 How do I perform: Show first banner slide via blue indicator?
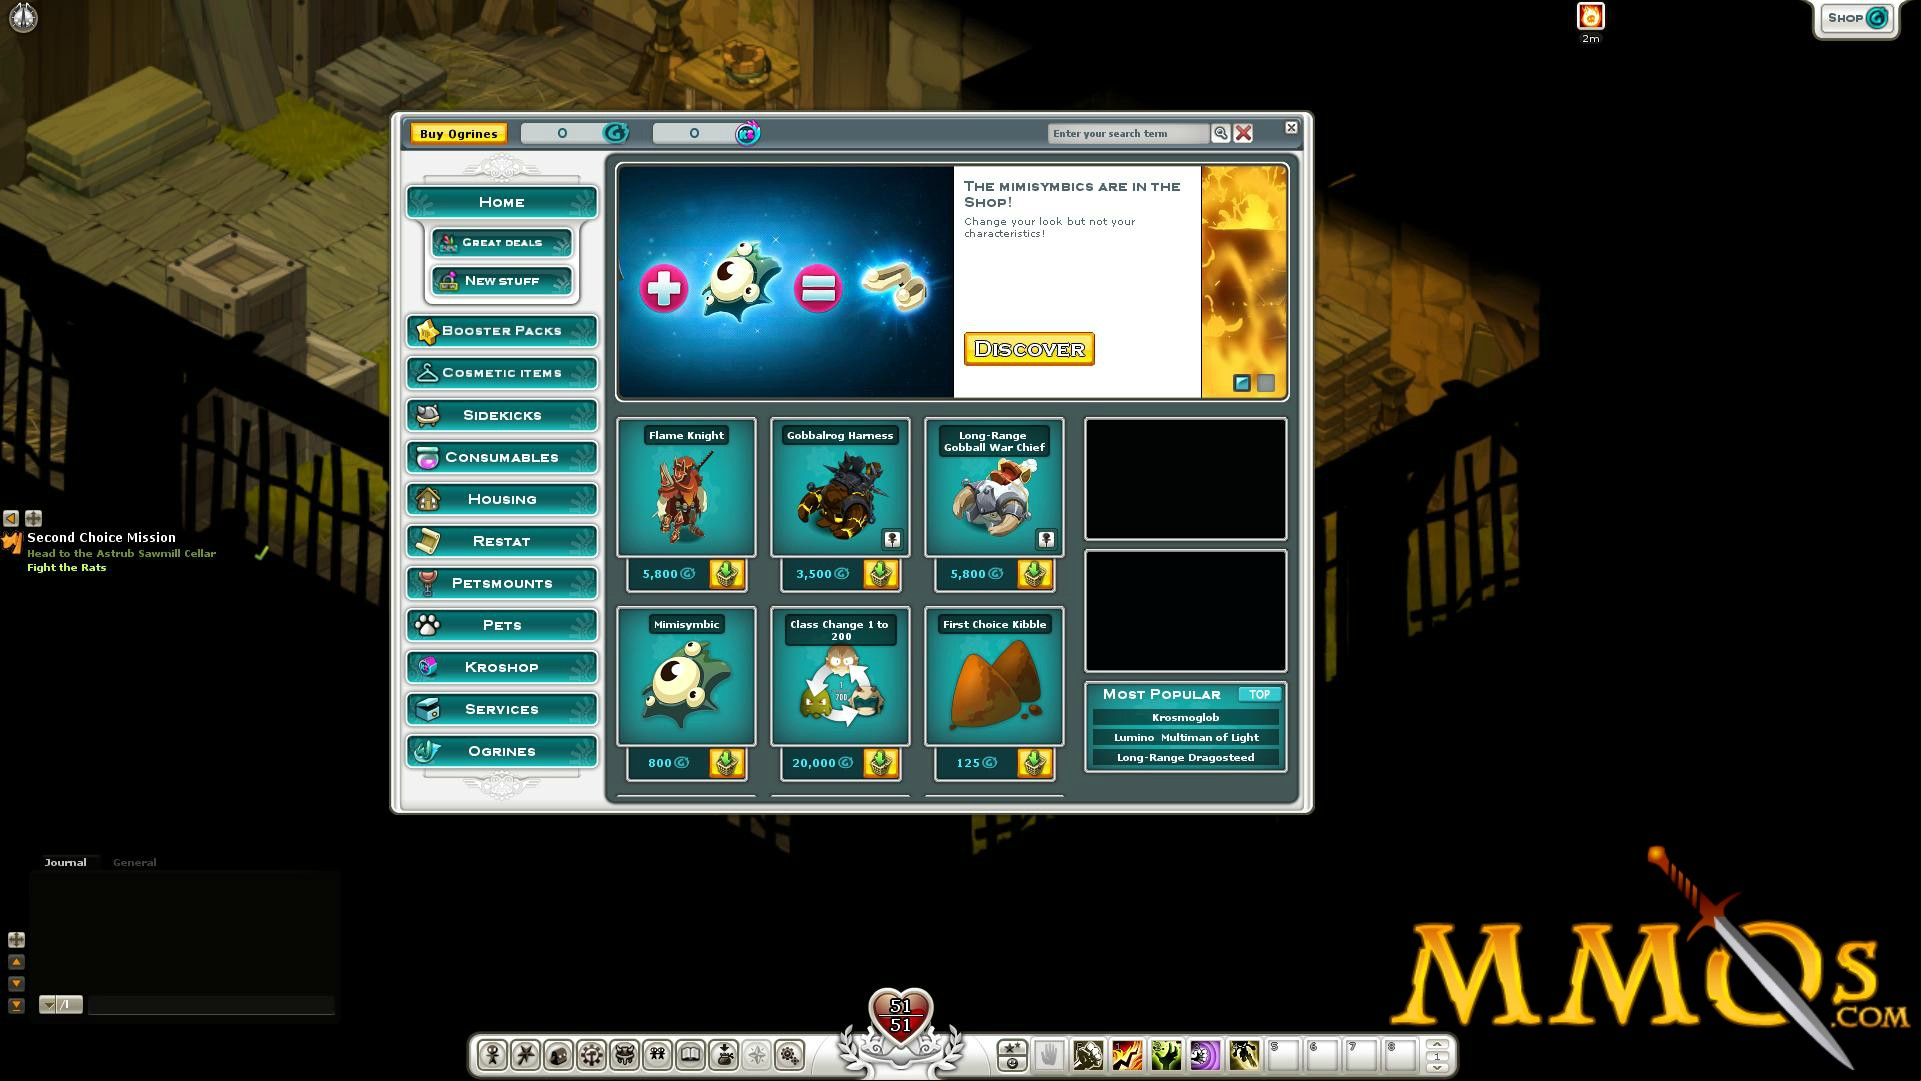(1242, 383)
